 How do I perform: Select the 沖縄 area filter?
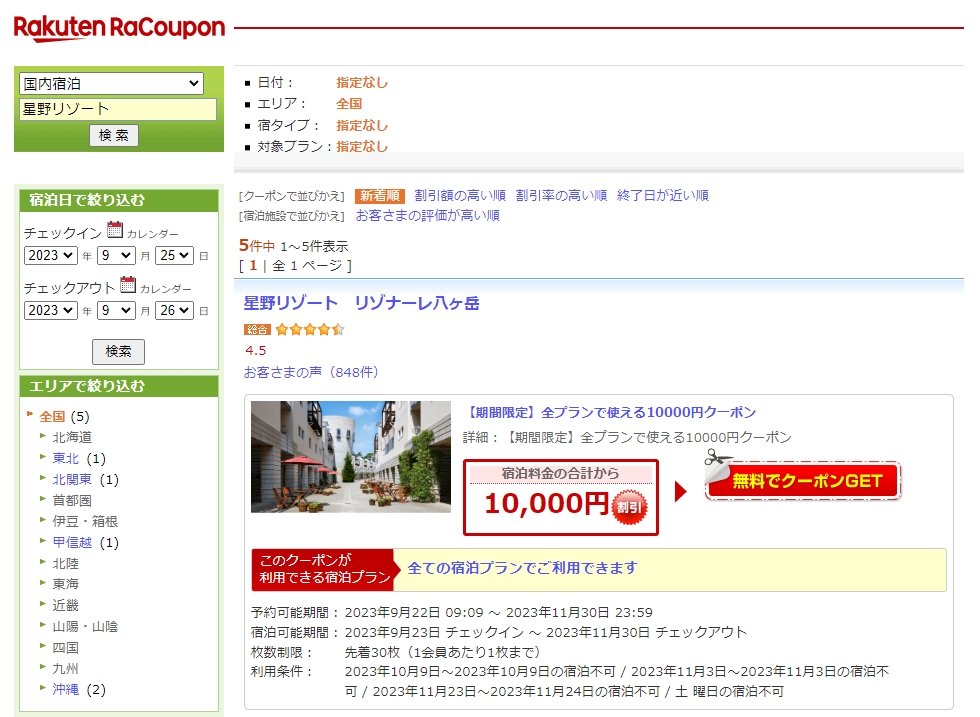66,689
